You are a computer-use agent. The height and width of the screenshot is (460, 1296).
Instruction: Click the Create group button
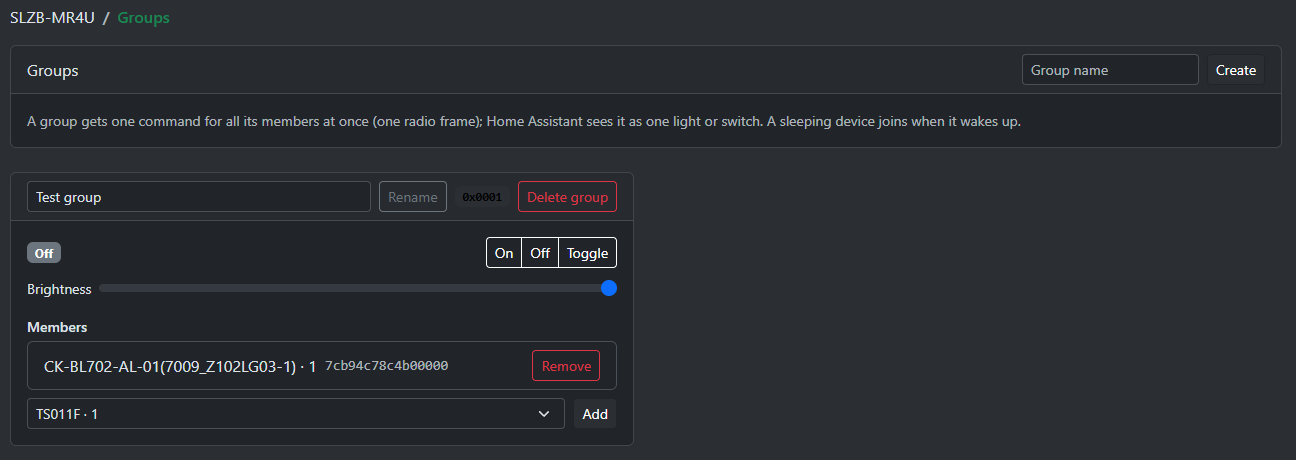1236,70
